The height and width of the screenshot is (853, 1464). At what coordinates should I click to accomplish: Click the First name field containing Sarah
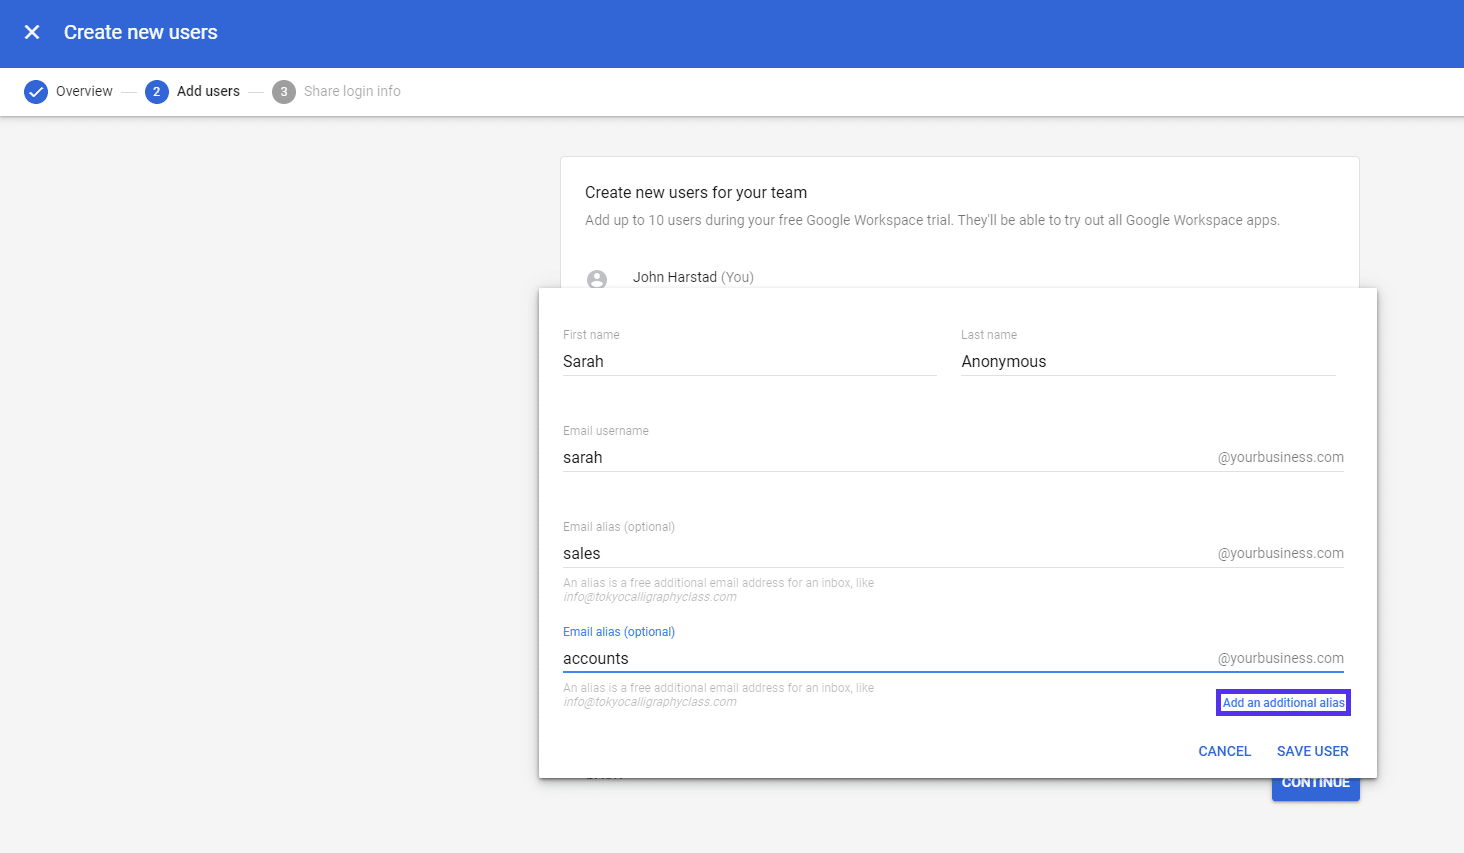click(748, 361)
